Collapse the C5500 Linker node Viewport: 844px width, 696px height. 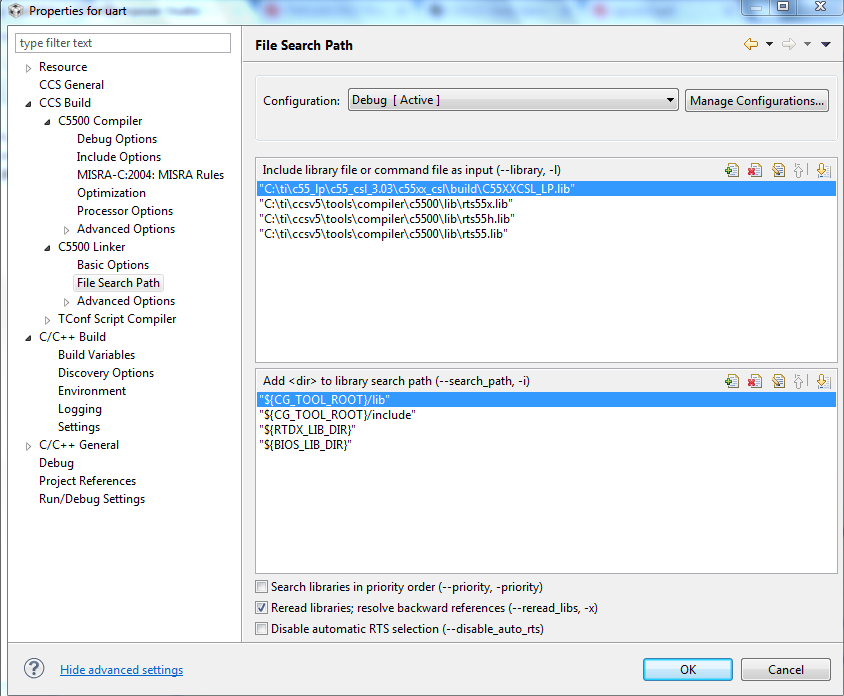click(47, 248)
